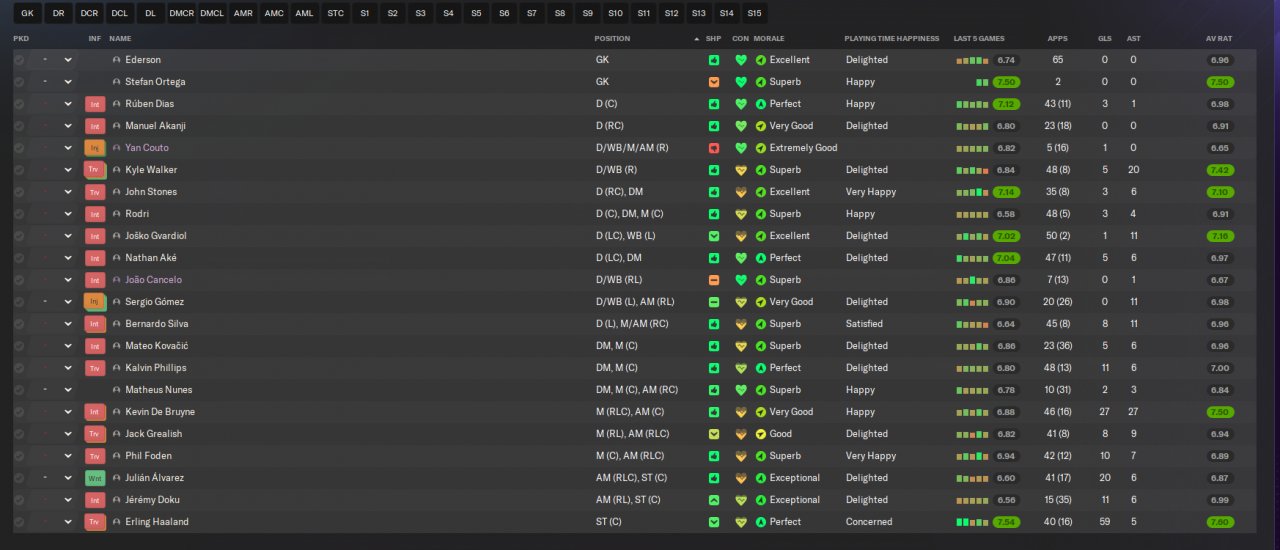Viewport: 1280px width, 550px height.
Task: Sort by the PLAYING TIME HAPPINESS header
Action: (x=892, y=38)
